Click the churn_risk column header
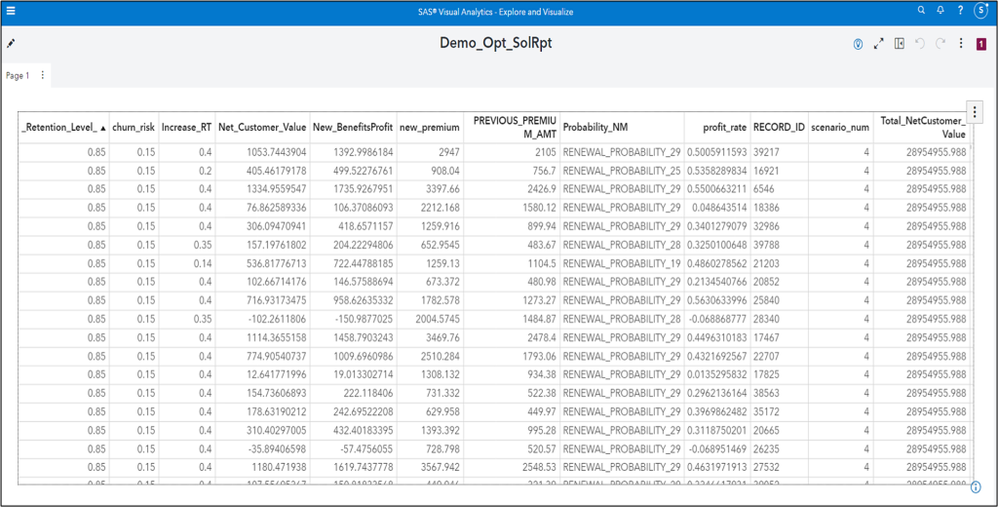The height and width of the screenshot is (507, 998). coord(133,127)
